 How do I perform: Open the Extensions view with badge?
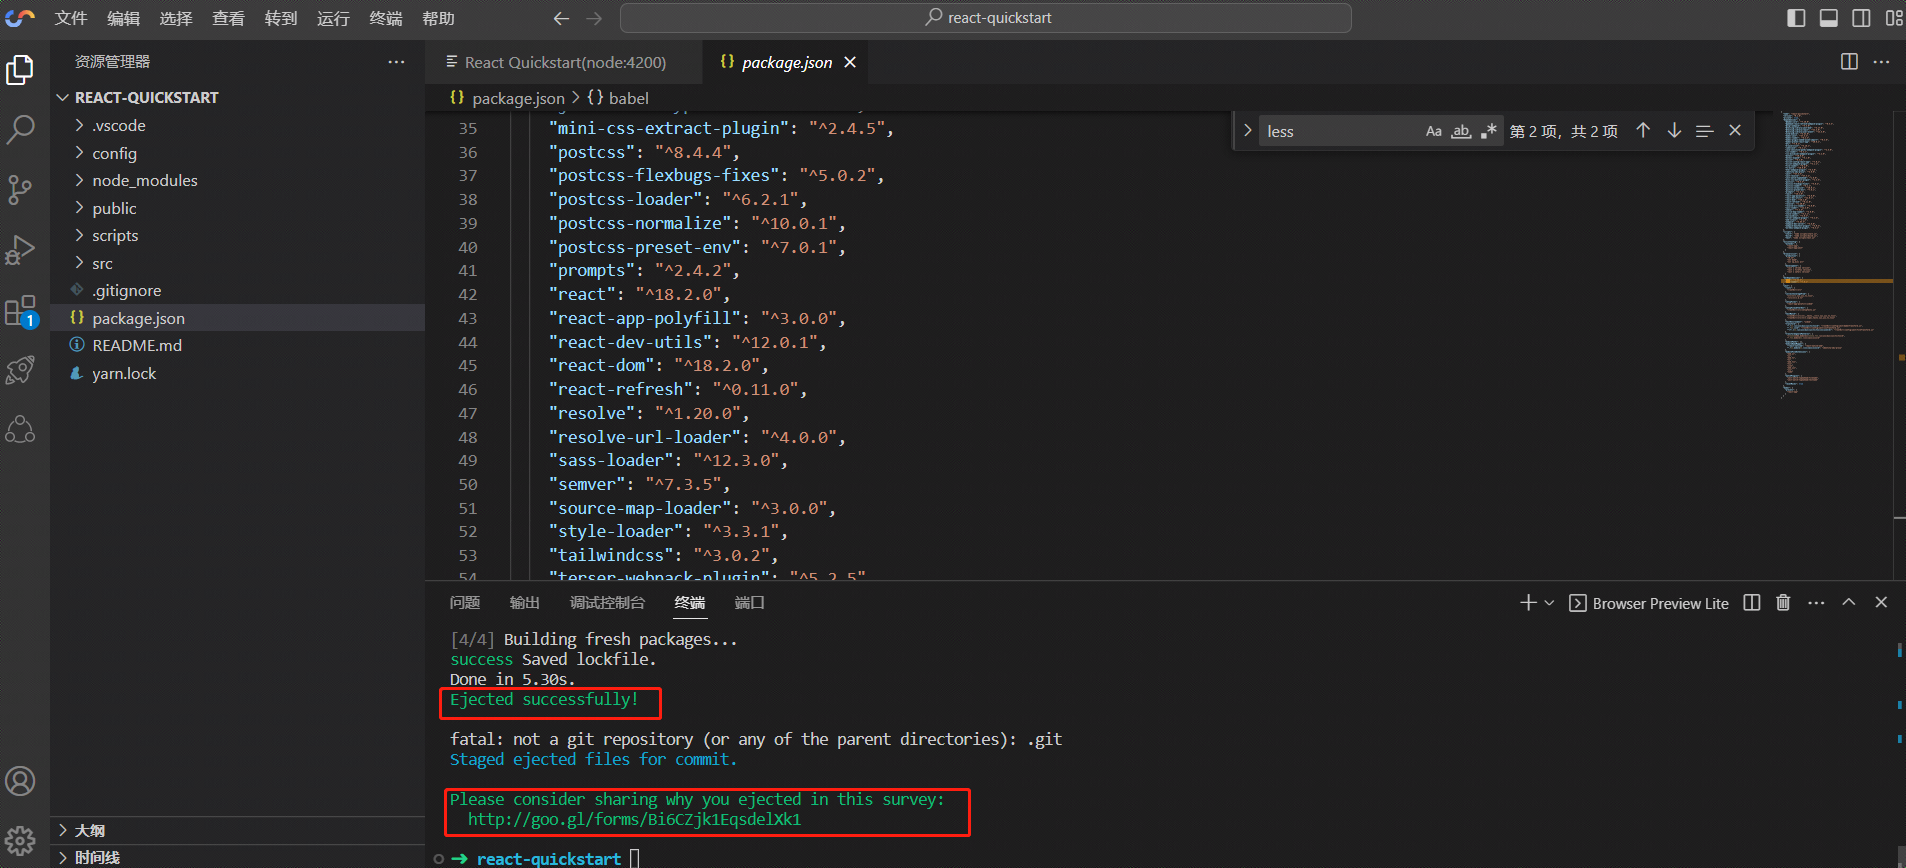(x=20, y=311)
